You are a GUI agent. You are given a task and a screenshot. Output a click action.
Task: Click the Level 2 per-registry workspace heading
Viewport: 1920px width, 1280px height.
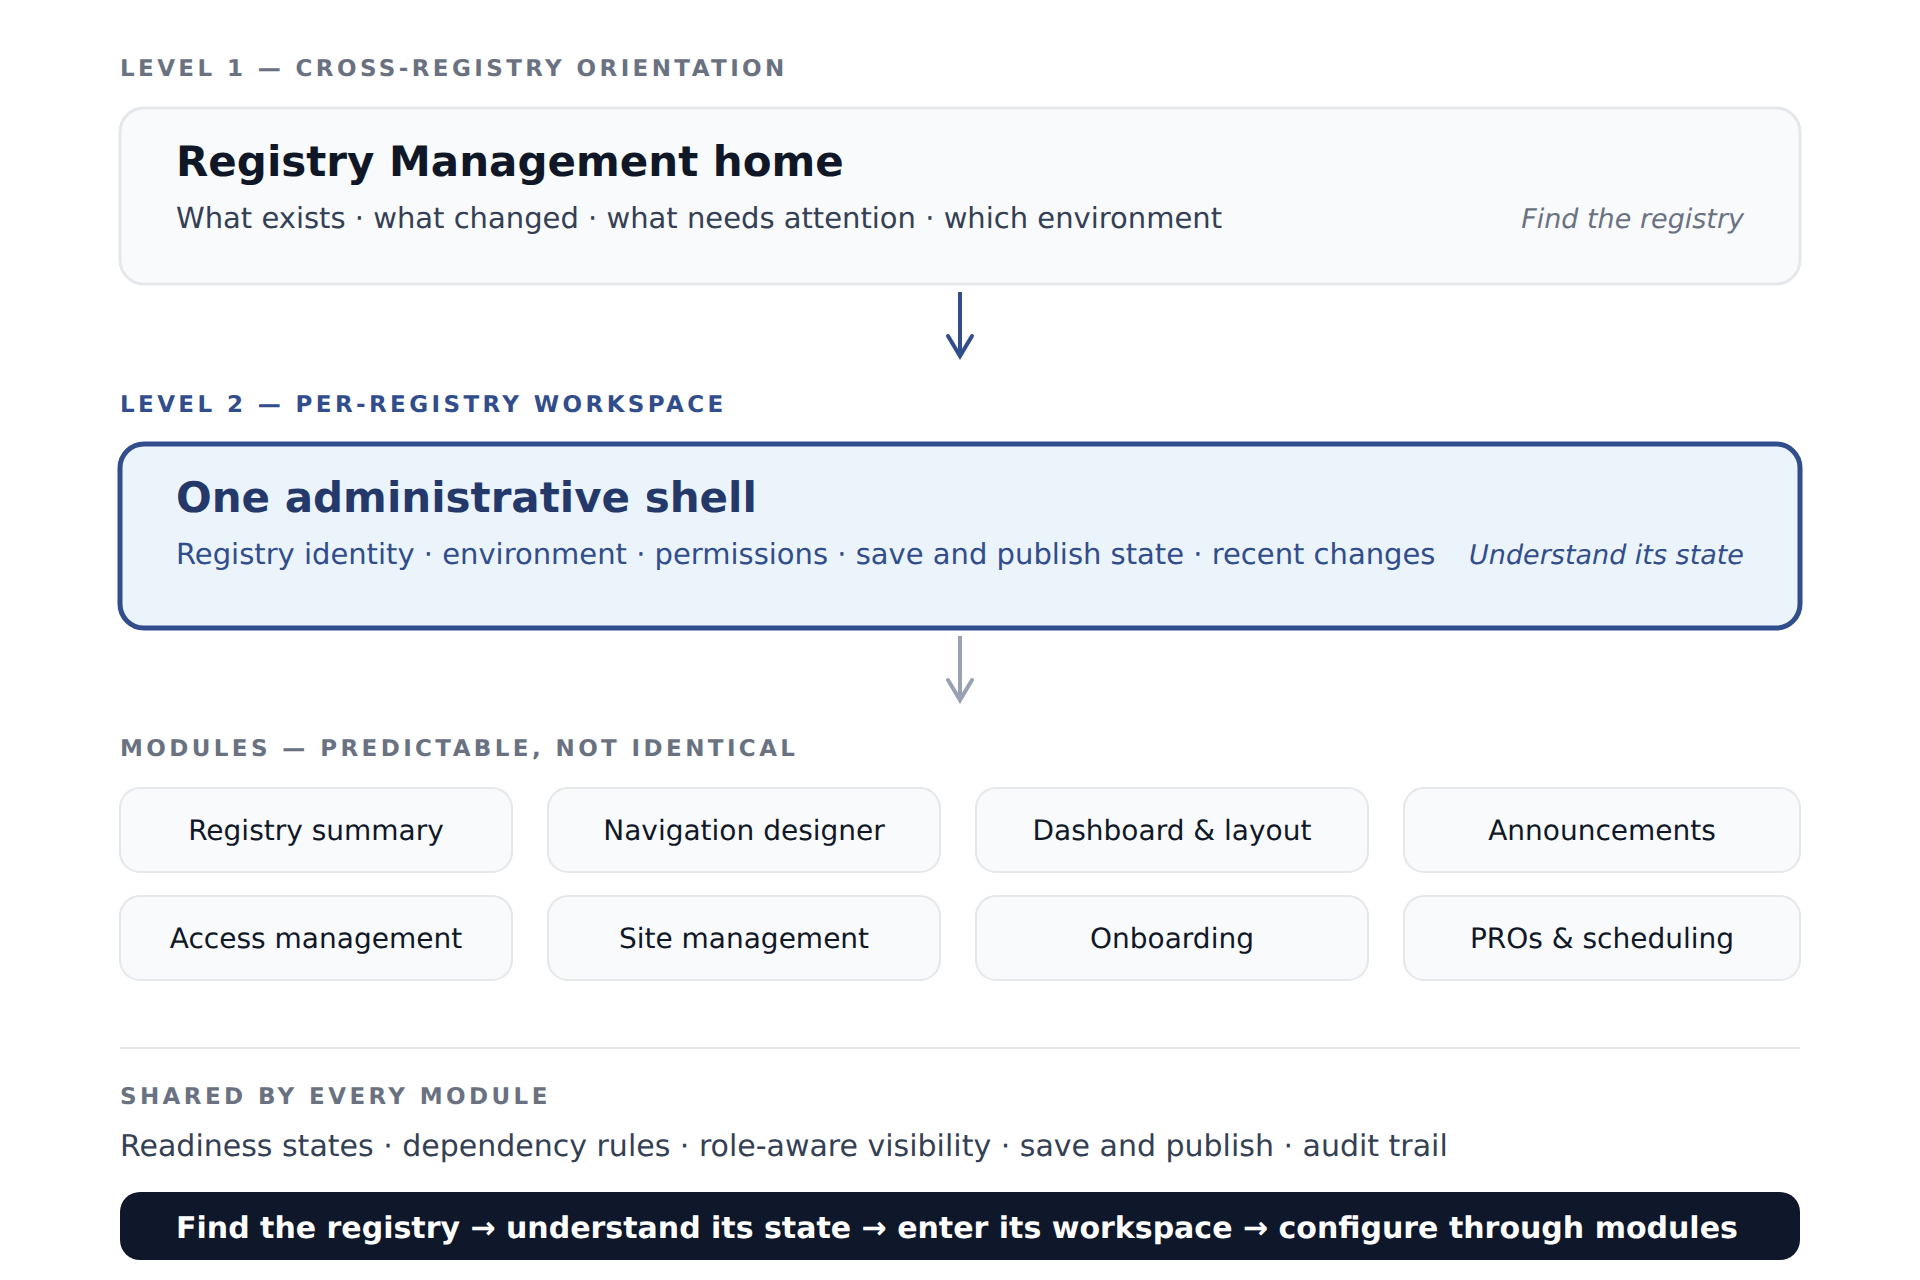coord(422,404)
